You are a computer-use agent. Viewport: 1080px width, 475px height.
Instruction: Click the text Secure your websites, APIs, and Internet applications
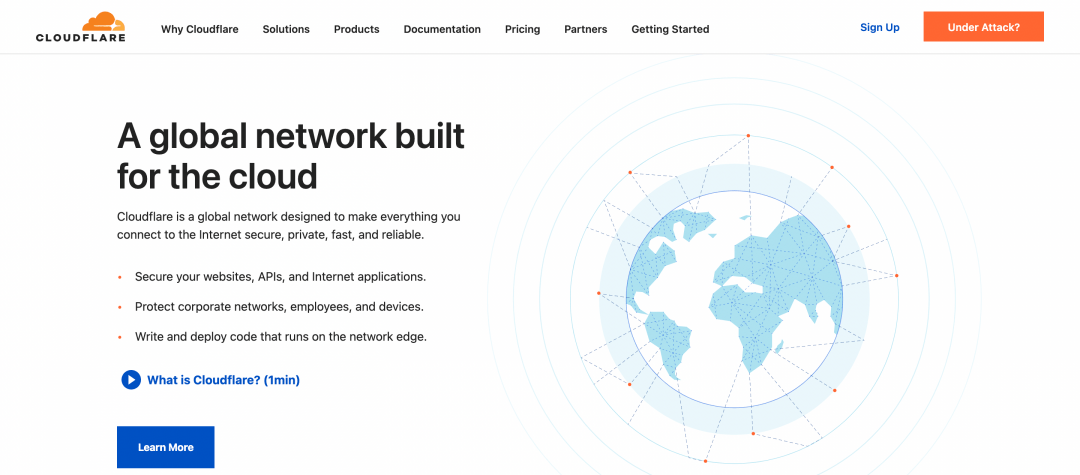[280, 277]
